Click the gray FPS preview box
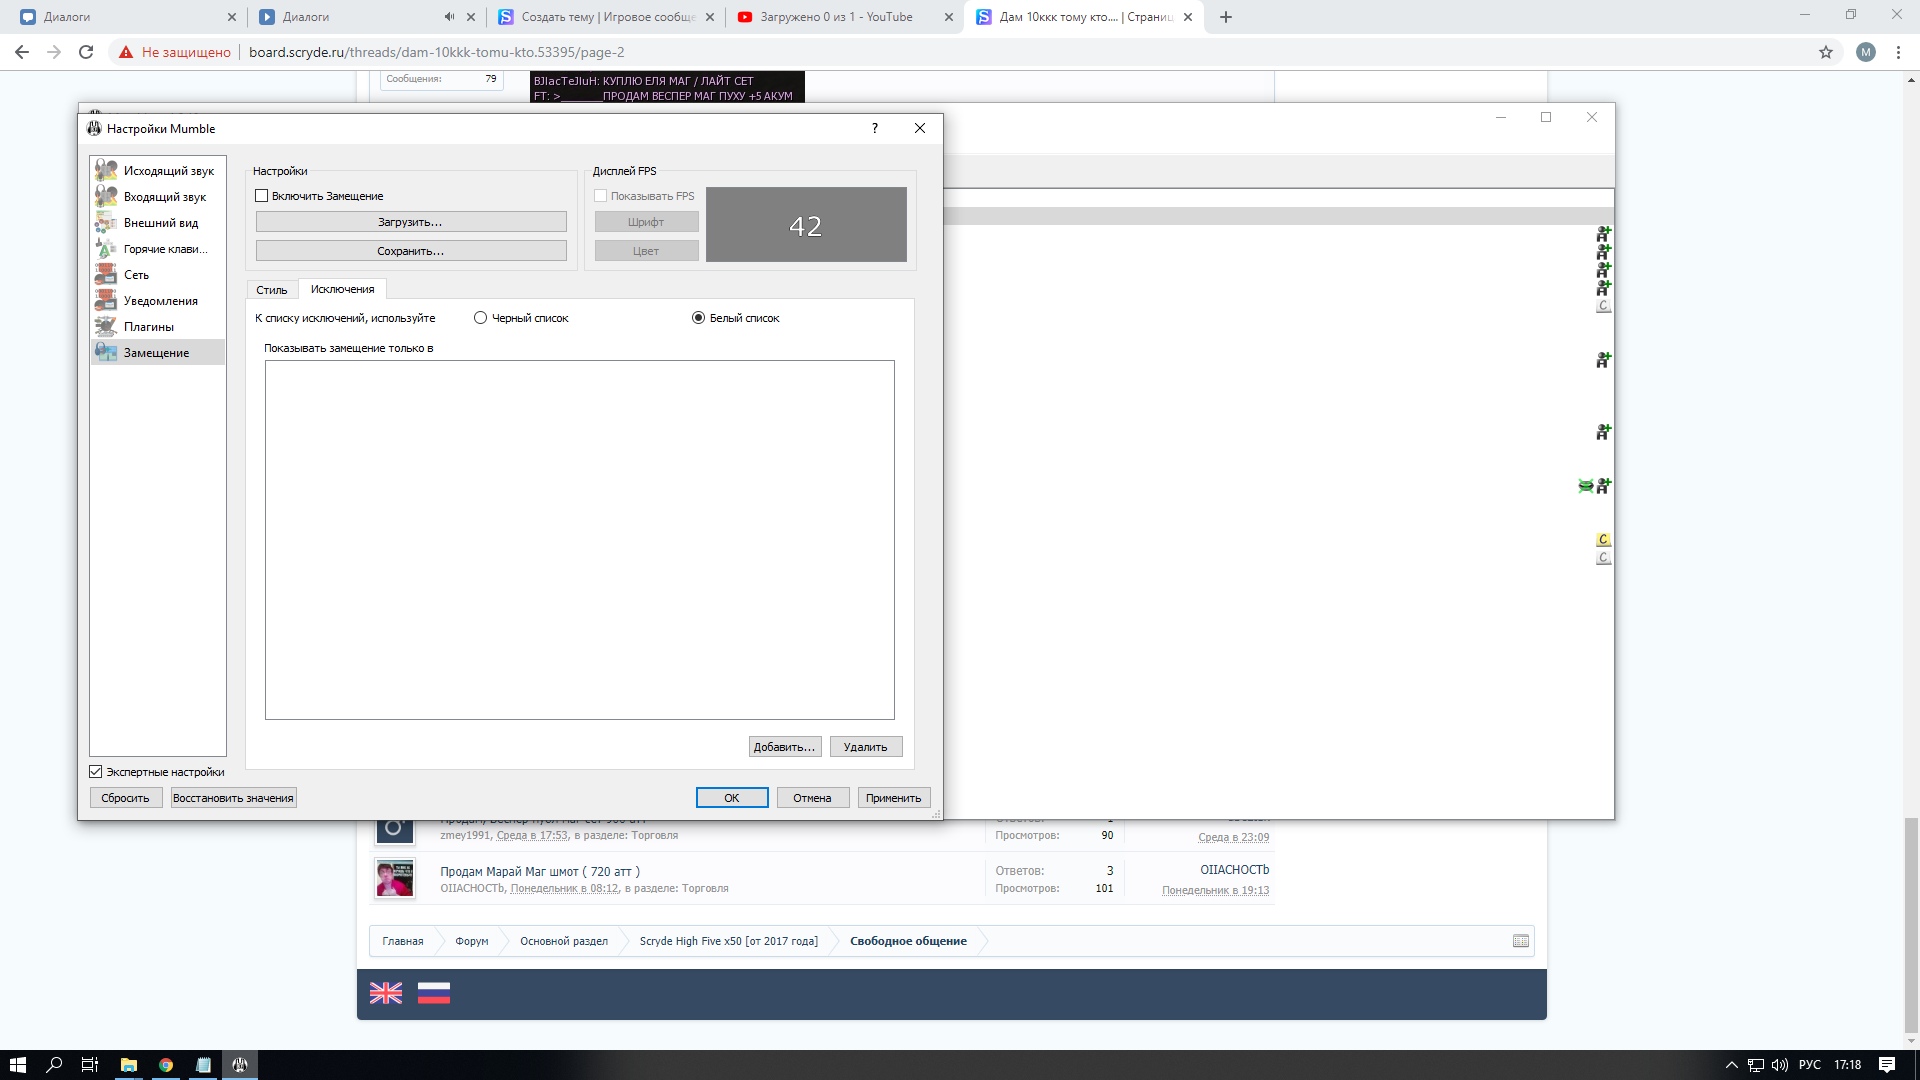Image resolution: width=1920 pixels, height=1080 pixels. [x=806, y=225]
